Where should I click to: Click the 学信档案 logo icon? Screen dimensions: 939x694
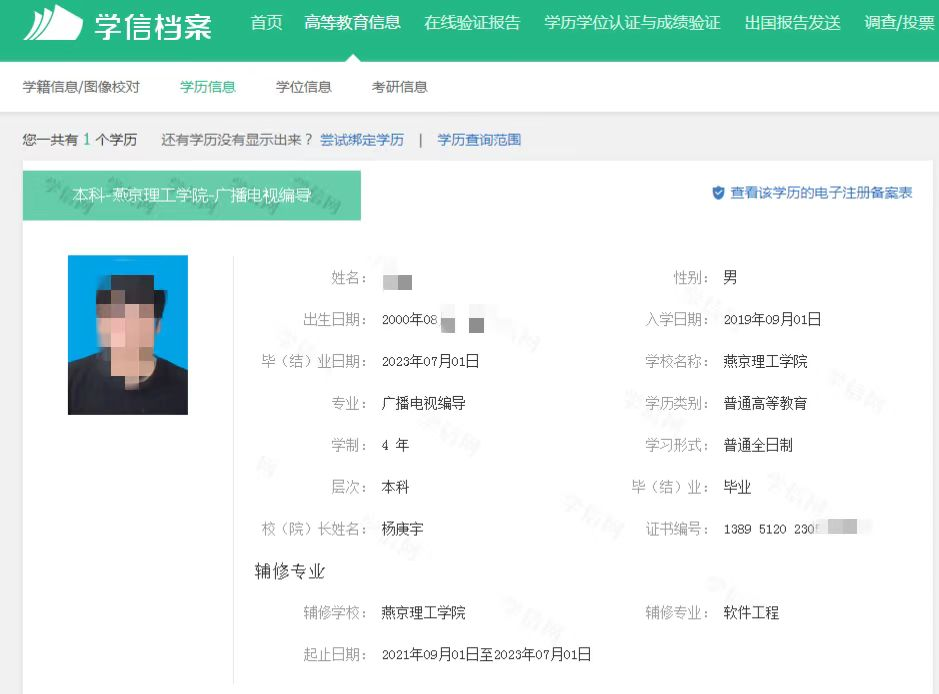[53, 24]
